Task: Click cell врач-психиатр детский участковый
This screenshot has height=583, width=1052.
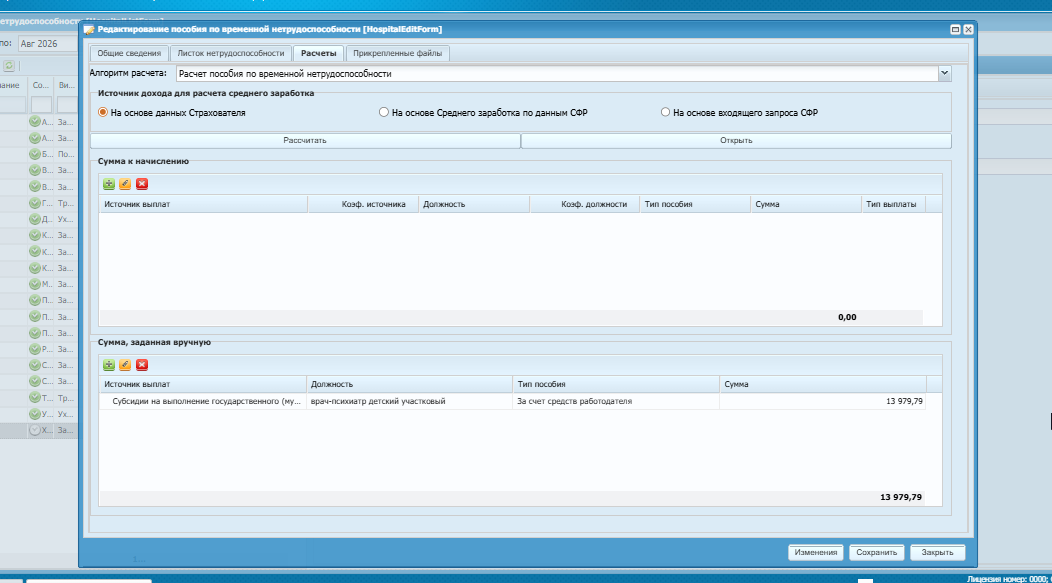Action: pyautogui.click(x=409, y=401)
